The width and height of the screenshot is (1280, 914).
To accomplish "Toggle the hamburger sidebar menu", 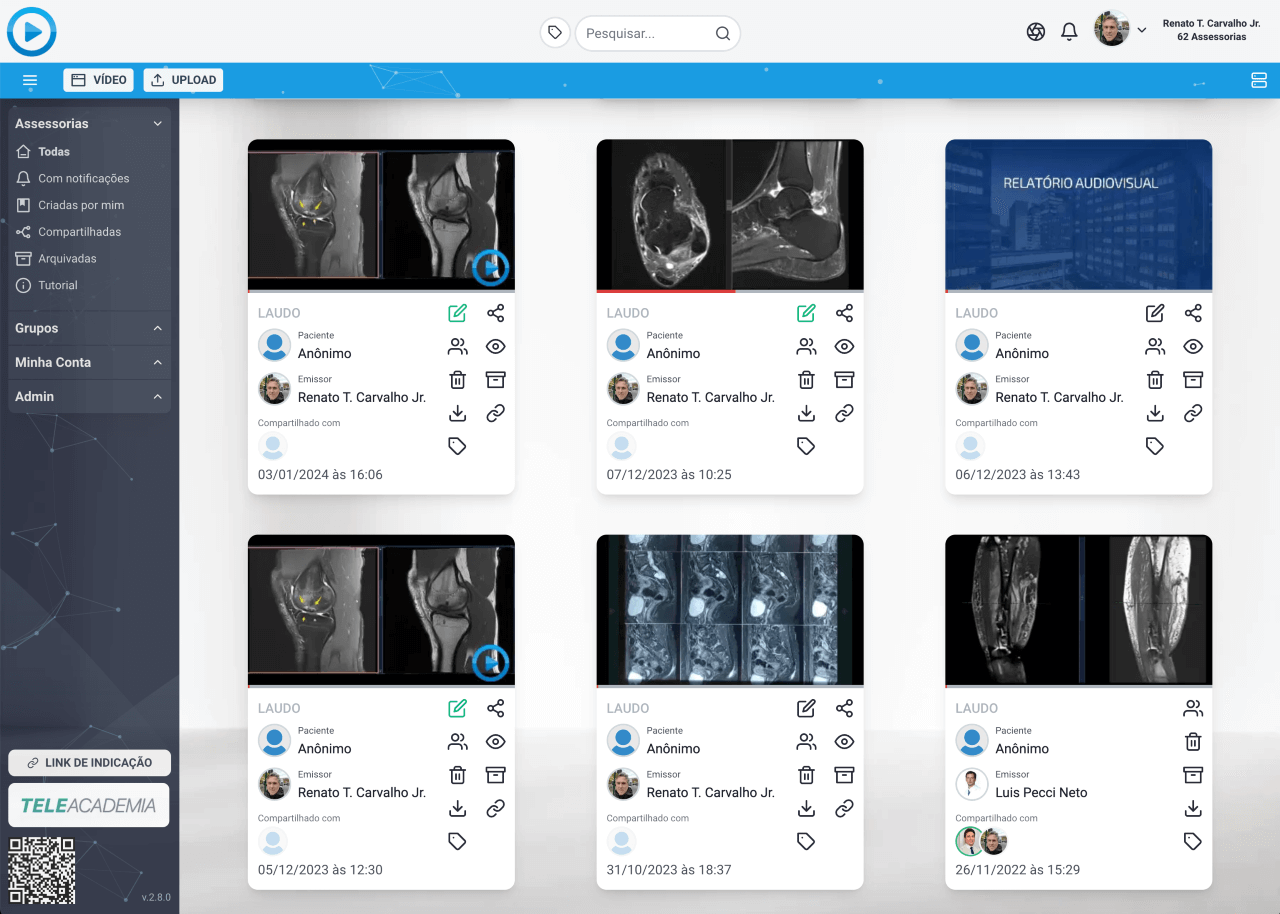I will coord(30,80).
